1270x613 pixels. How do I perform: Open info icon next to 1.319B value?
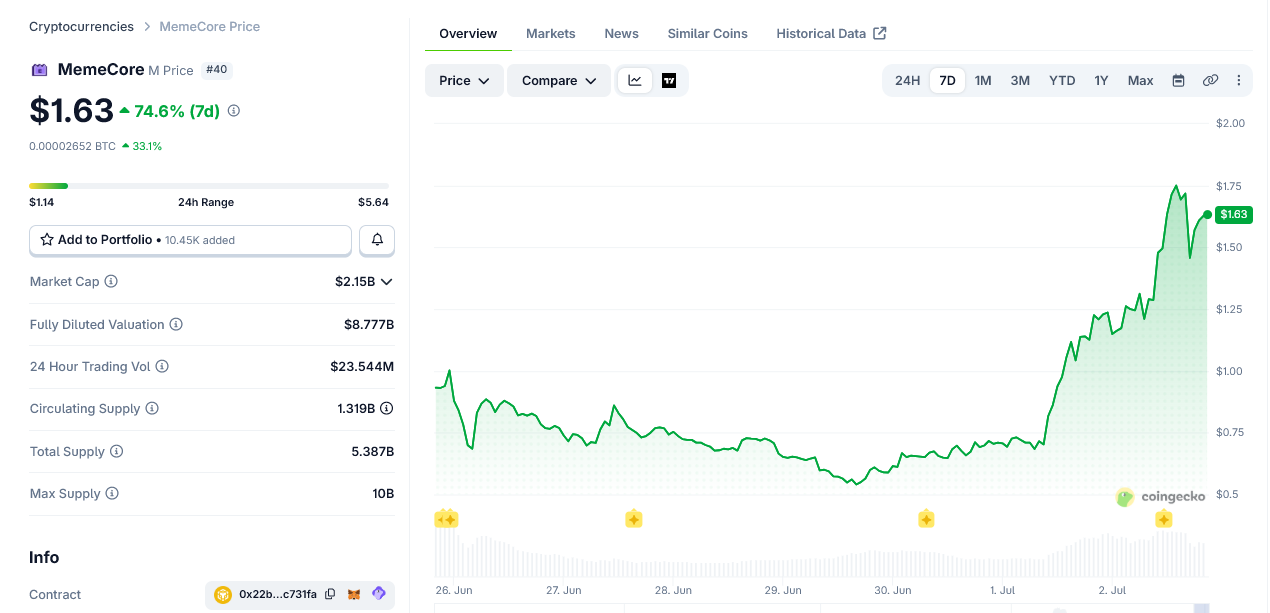(x=387, y=409)
